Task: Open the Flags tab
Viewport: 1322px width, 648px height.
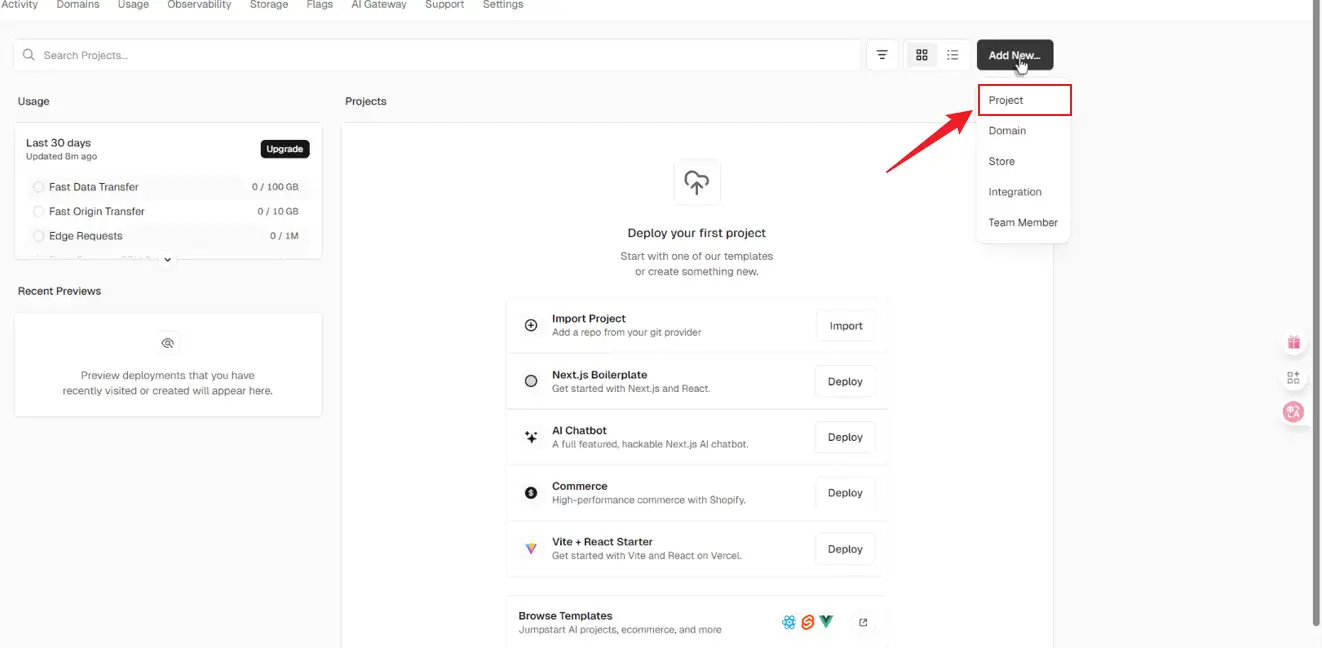Action: [320, 5]
